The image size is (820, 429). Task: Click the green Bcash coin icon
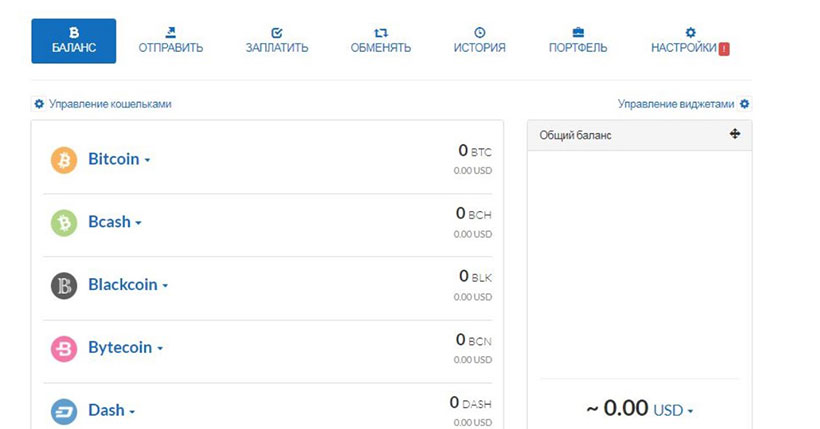[64, 223]
